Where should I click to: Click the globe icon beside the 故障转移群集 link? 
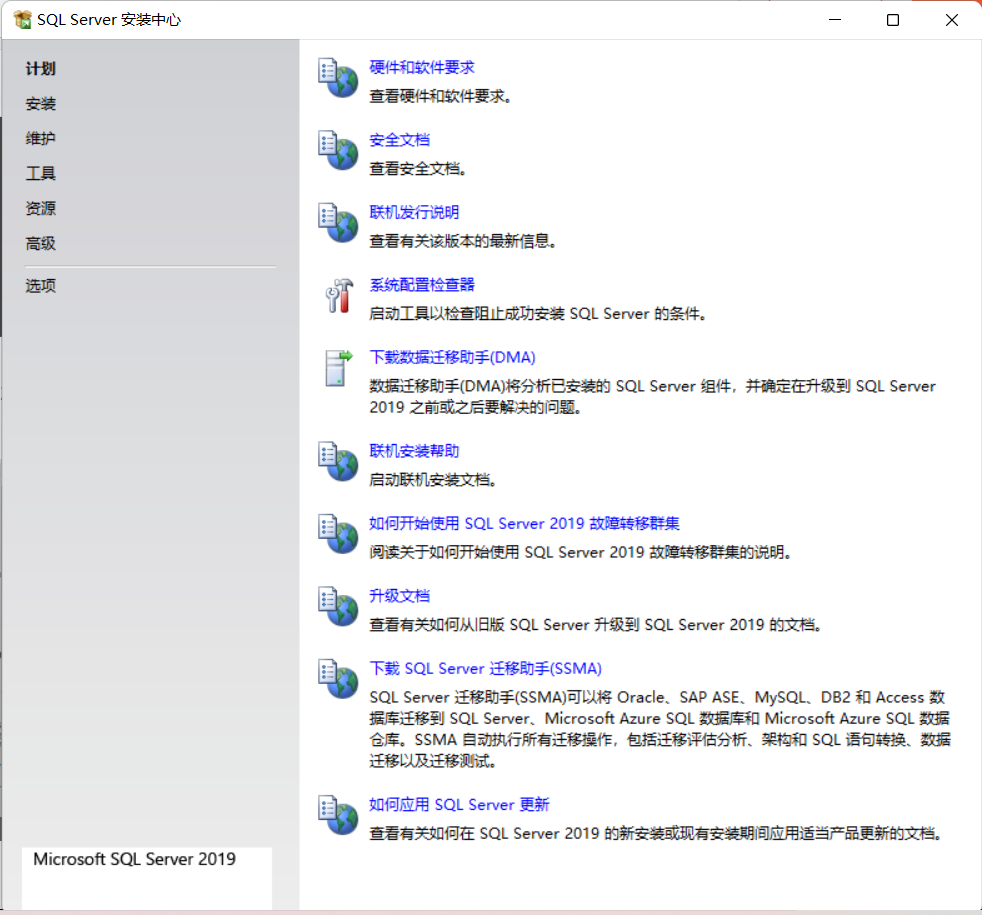pyautogui.click(x=338, y=534)
